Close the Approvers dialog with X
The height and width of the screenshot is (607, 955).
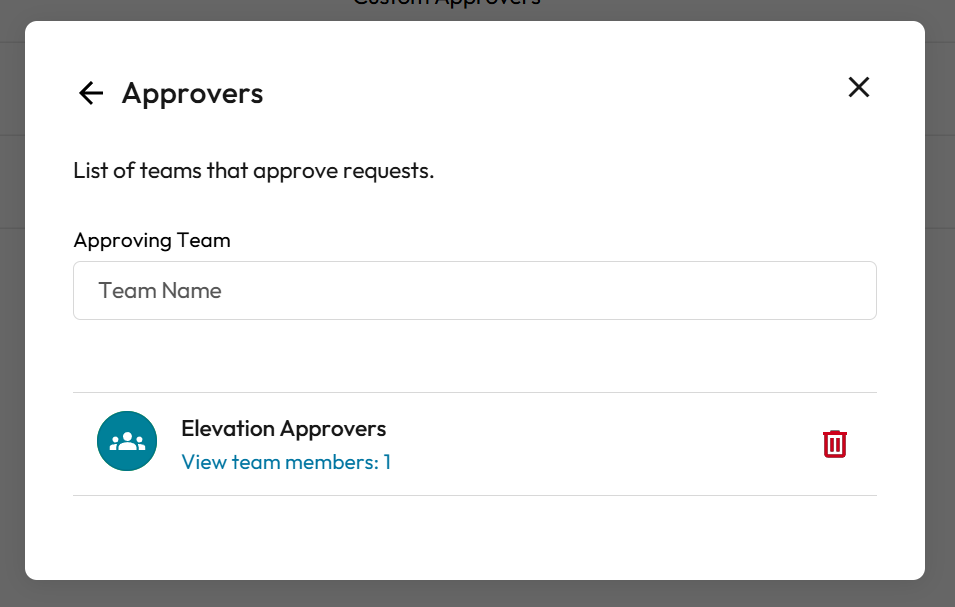pyautogui.click(x=858, y=87)
